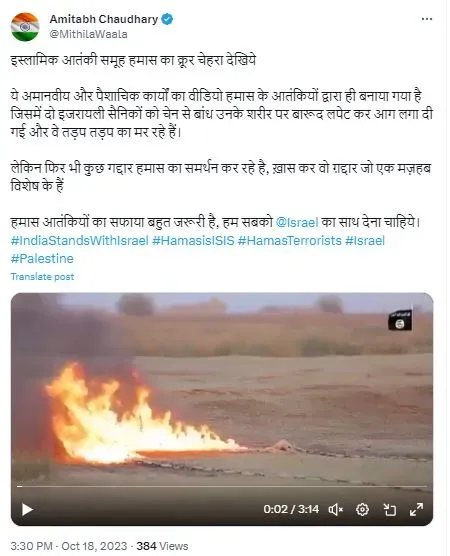The height and width of the screenshot is (556, 450).
Task: Open the #HamasisISIS hashtag
Action: [x=193, y=240]
